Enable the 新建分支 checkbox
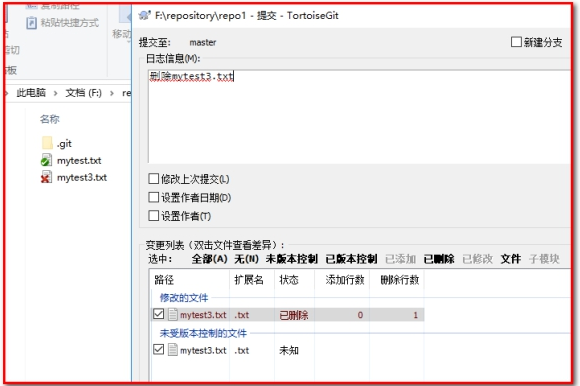This screenshot has width=580, height=386. [516, 42]
